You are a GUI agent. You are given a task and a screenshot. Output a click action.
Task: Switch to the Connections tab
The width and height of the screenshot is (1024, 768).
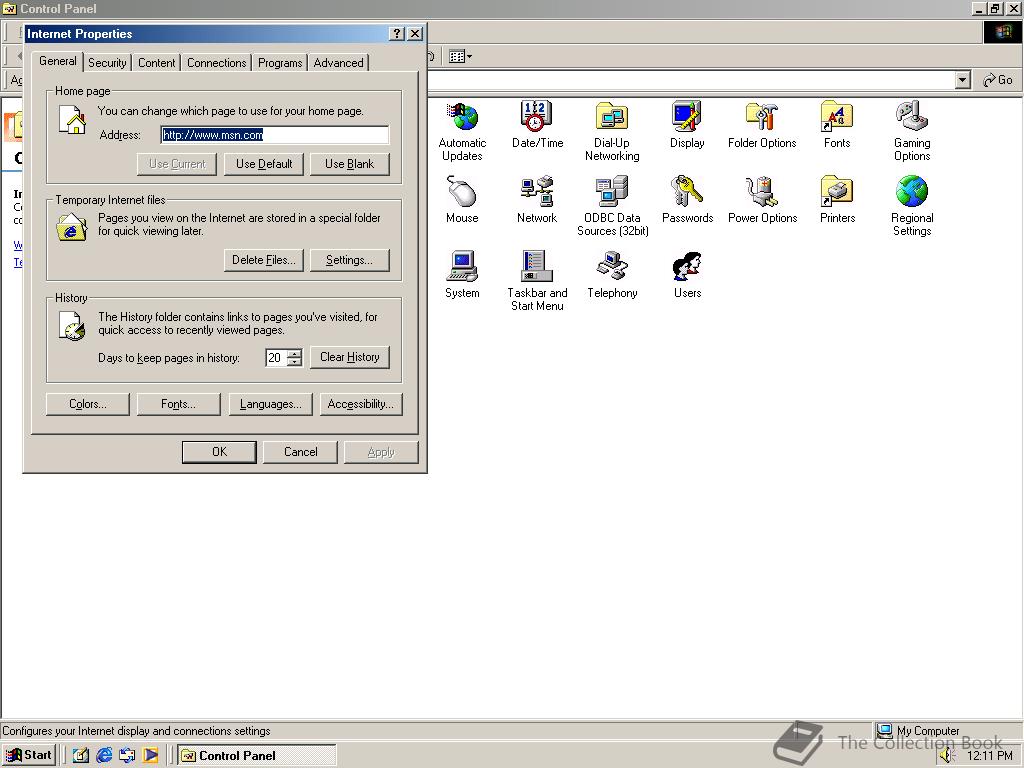click(x=217, y=63)
